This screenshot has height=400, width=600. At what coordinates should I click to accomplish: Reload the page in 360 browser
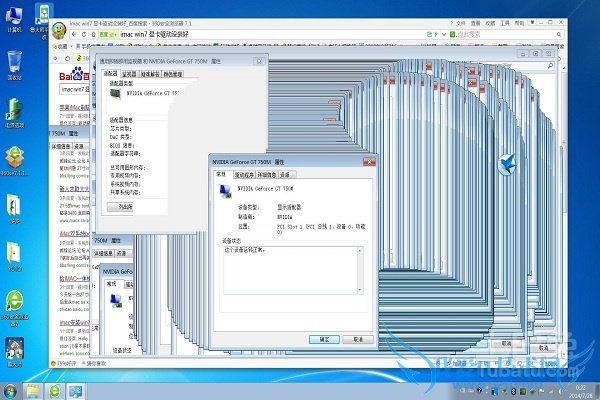coord(84,34)
